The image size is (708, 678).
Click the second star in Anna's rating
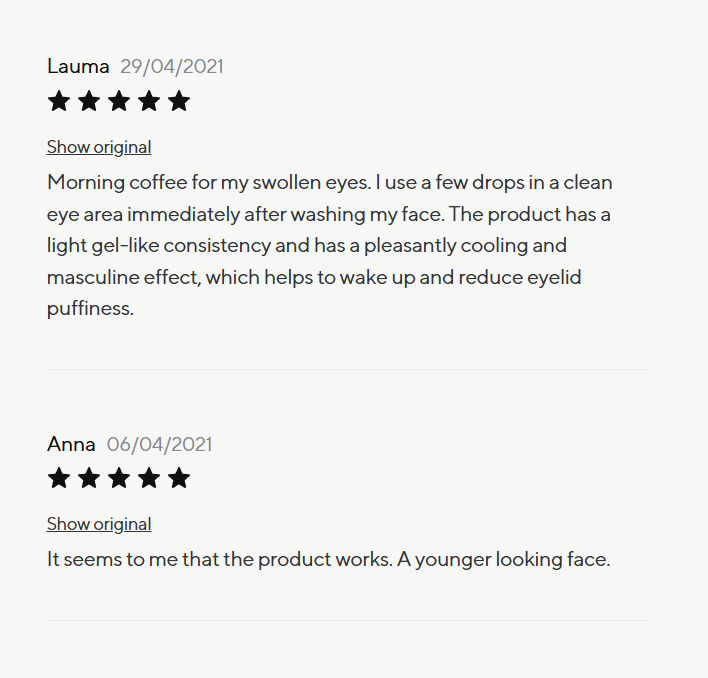(x=89, y=478)
